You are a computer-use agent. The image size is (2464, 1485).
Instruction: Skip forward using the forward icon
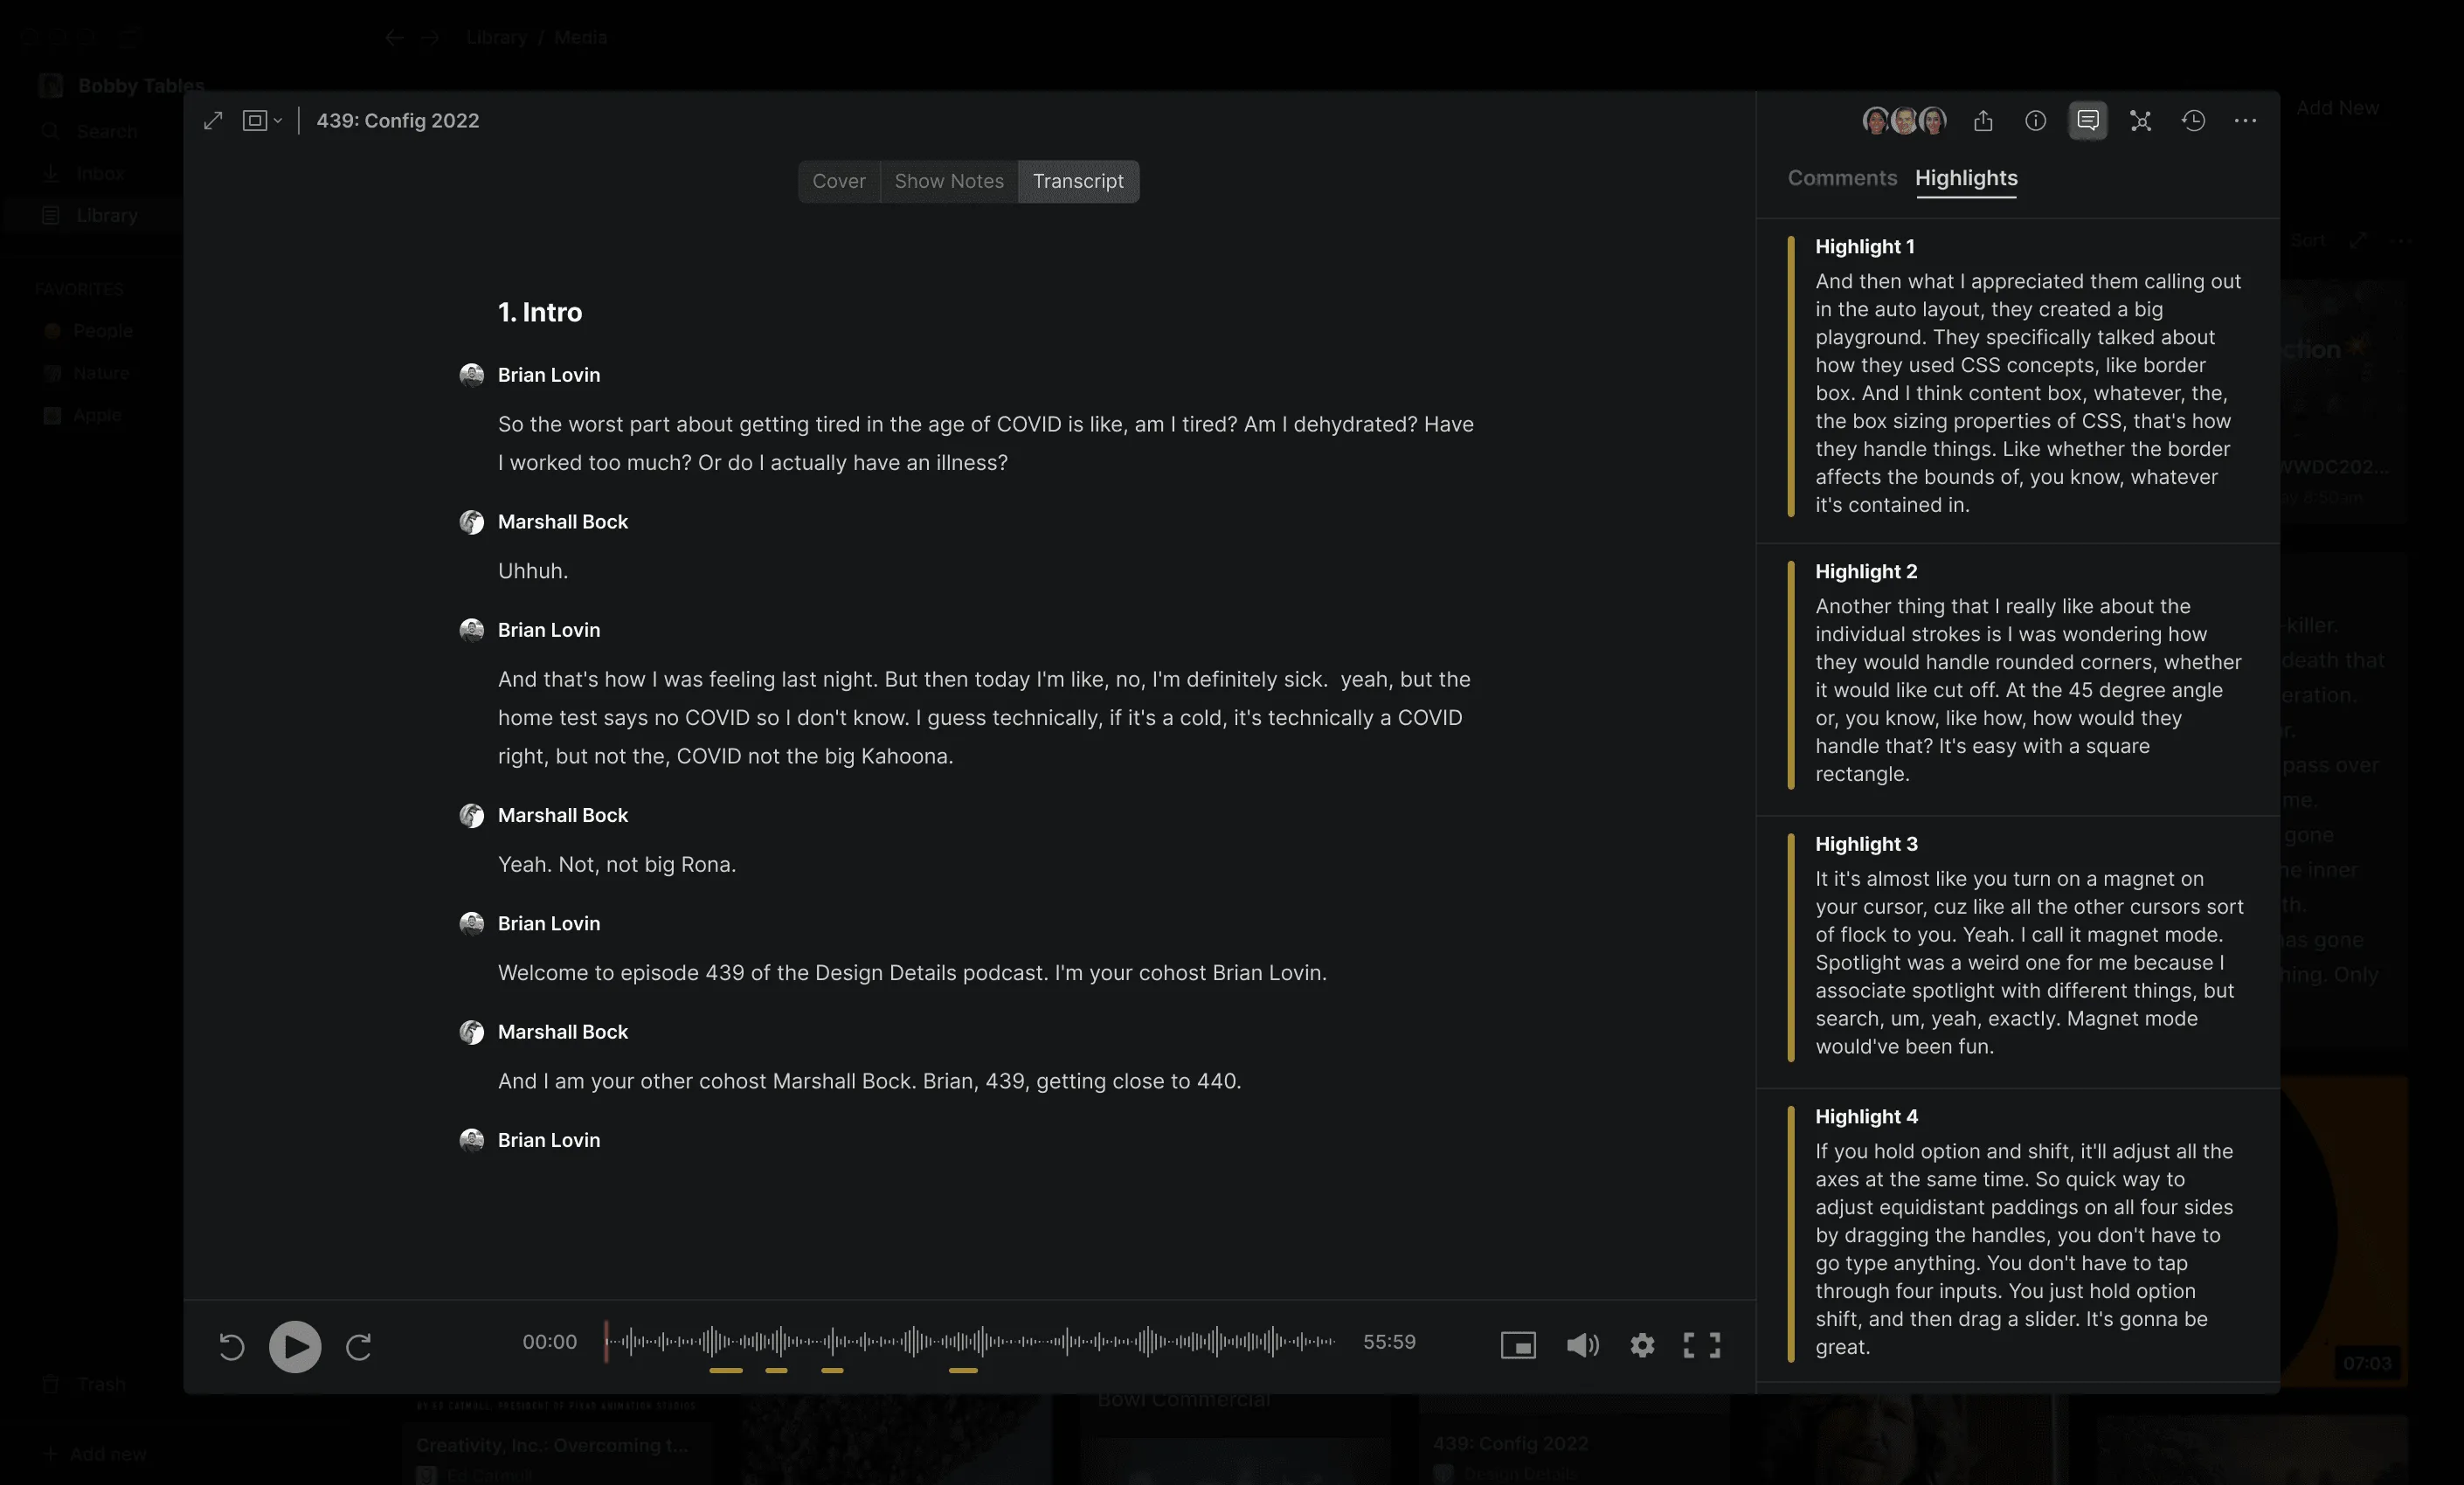tap(359, 1346)
